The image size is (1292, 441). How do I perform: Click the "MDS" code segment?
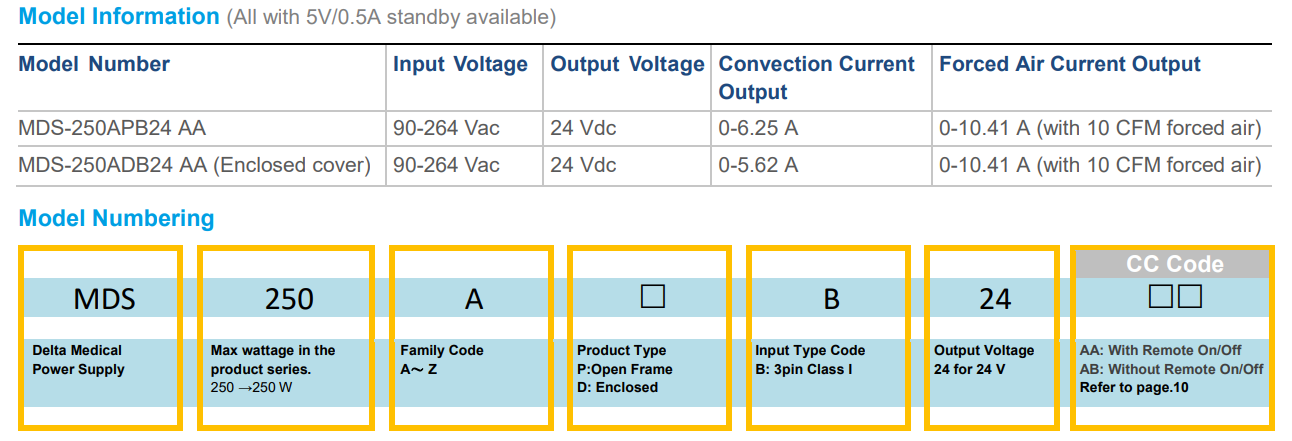click(104, 299)
